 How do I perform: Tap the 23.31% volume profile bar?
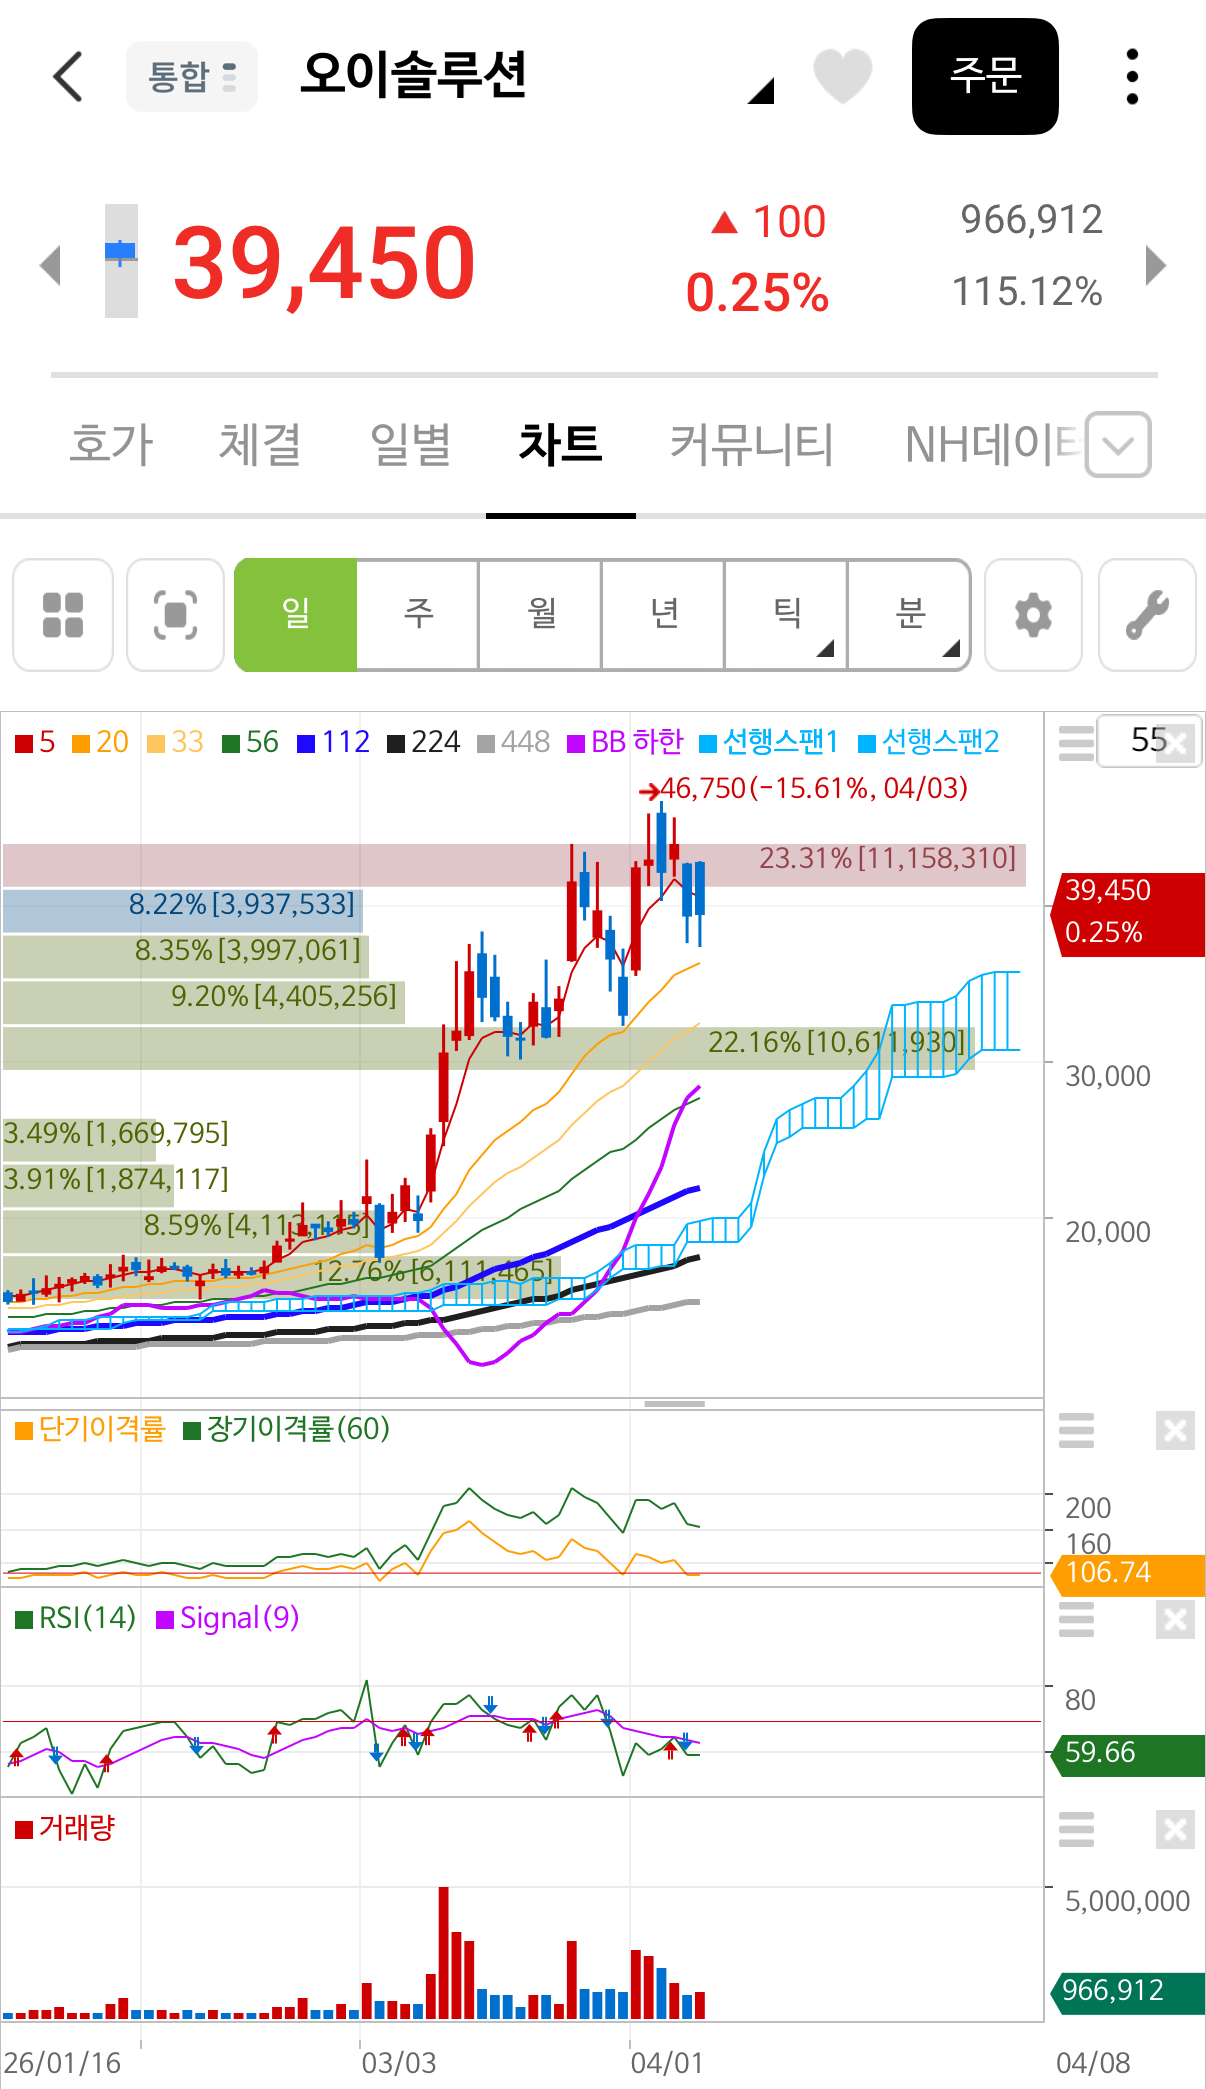click(514, 864)
